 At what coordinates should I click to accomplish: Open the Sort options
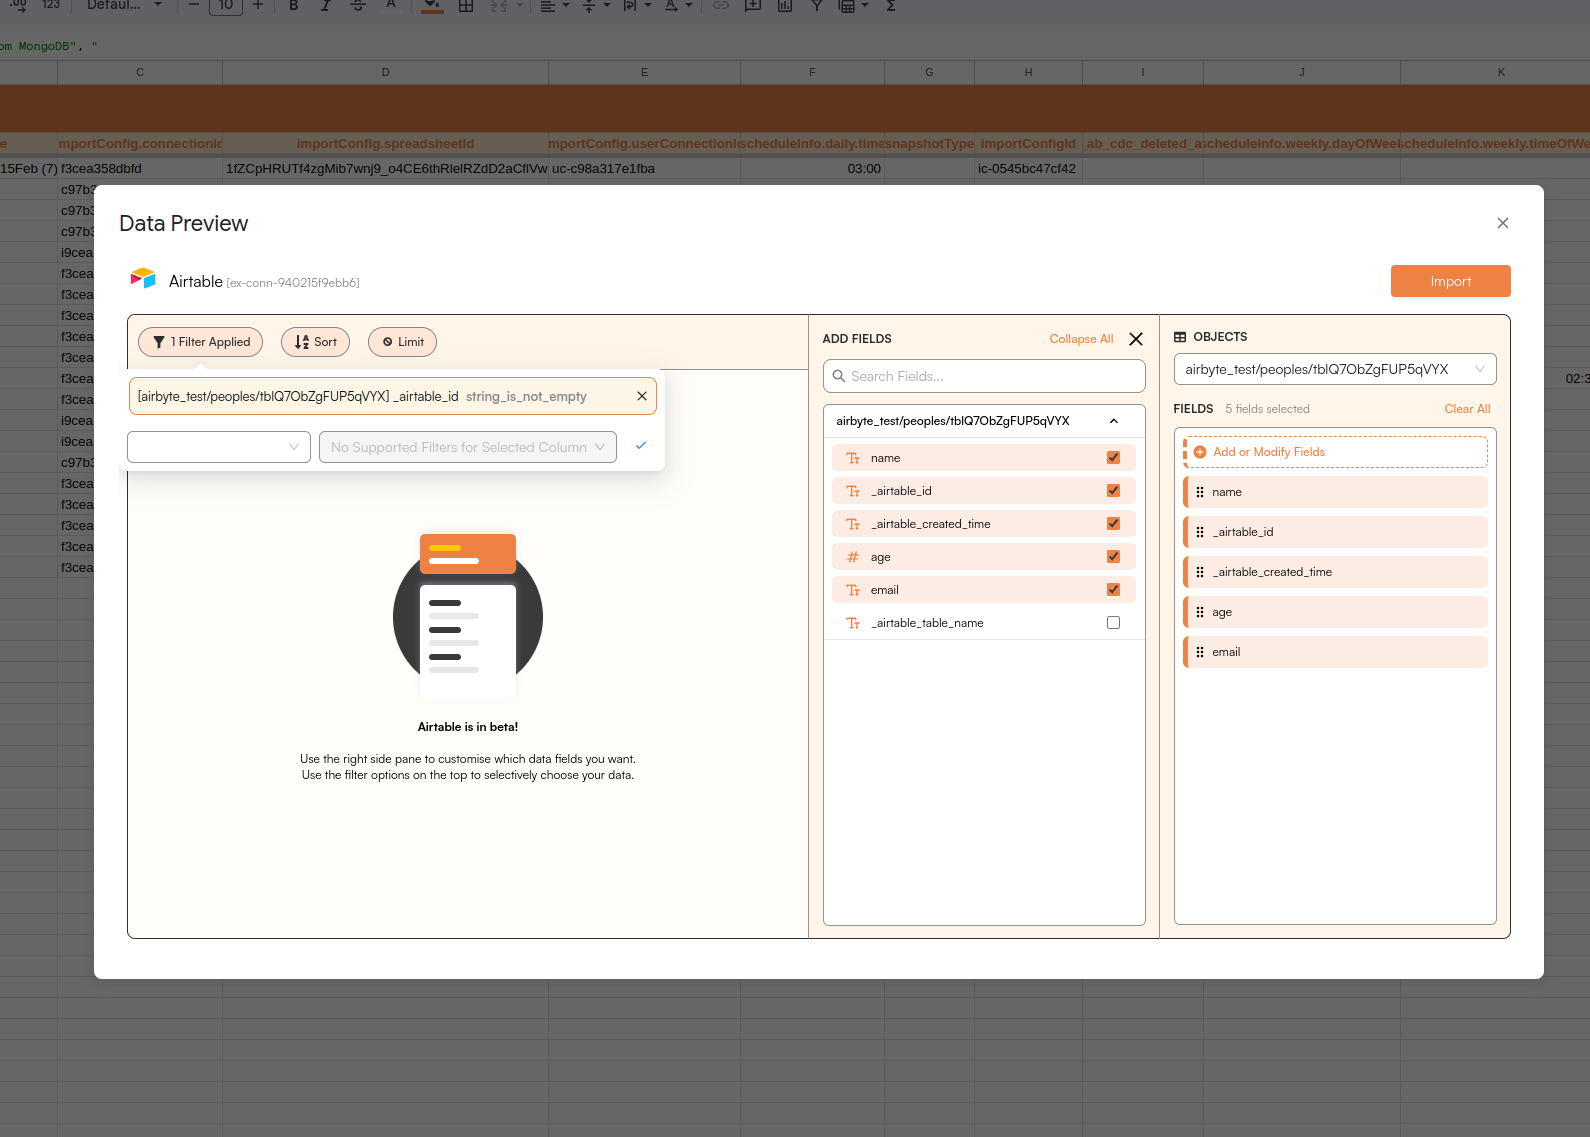pyautogui.click(x=315, y=342)
